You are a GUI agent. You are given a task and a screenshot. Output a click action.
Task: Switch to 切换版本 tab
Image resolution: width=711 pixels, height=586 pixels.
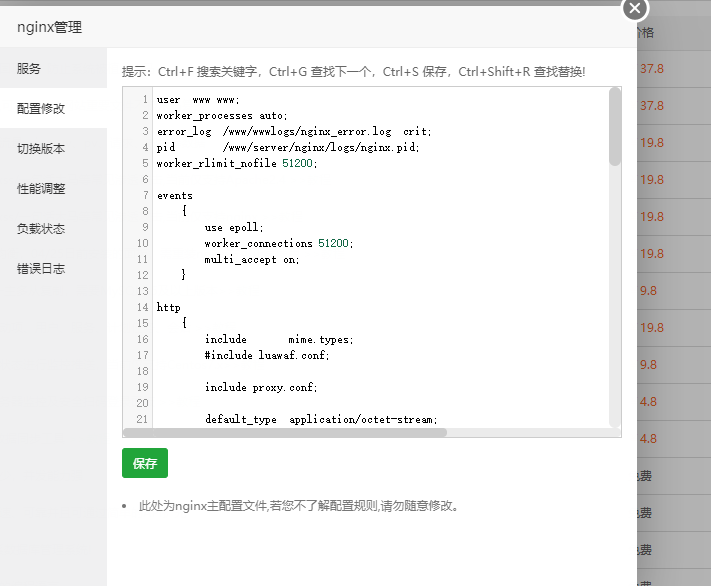pos(54,148)
